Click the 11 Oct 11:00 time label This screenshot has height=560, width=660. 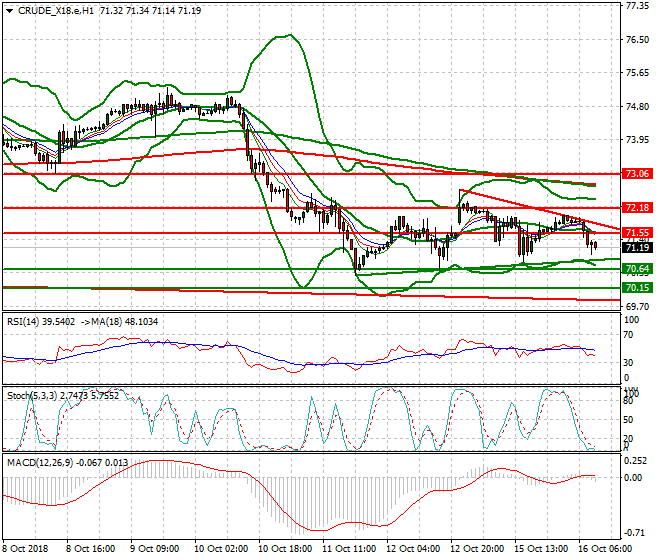pyautogui.click(x=349, y=549)
